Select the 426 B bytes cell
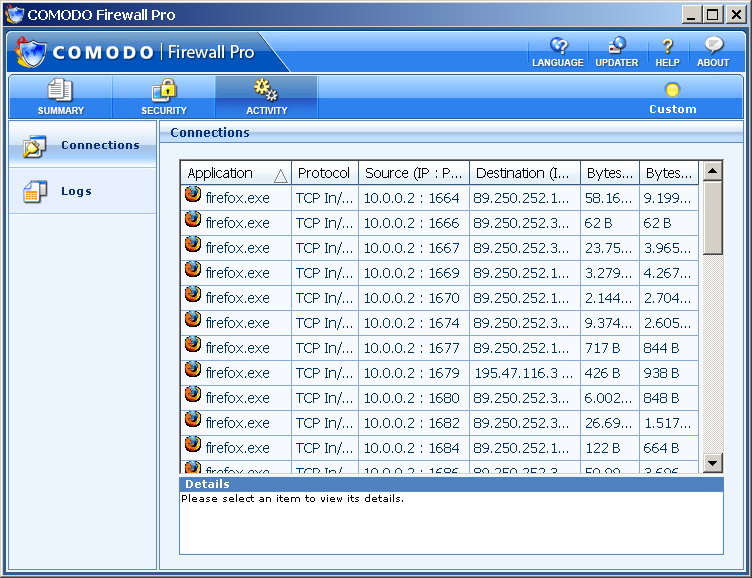Screen dimensions: 752x578 tap(610, 373)
